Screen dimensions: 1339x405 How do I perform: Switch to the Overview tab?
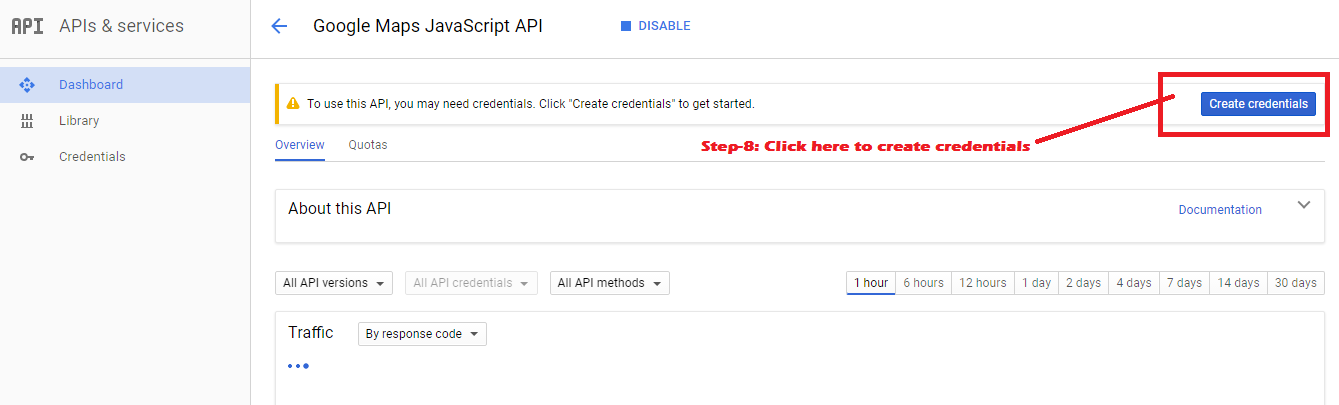[300, 145]
